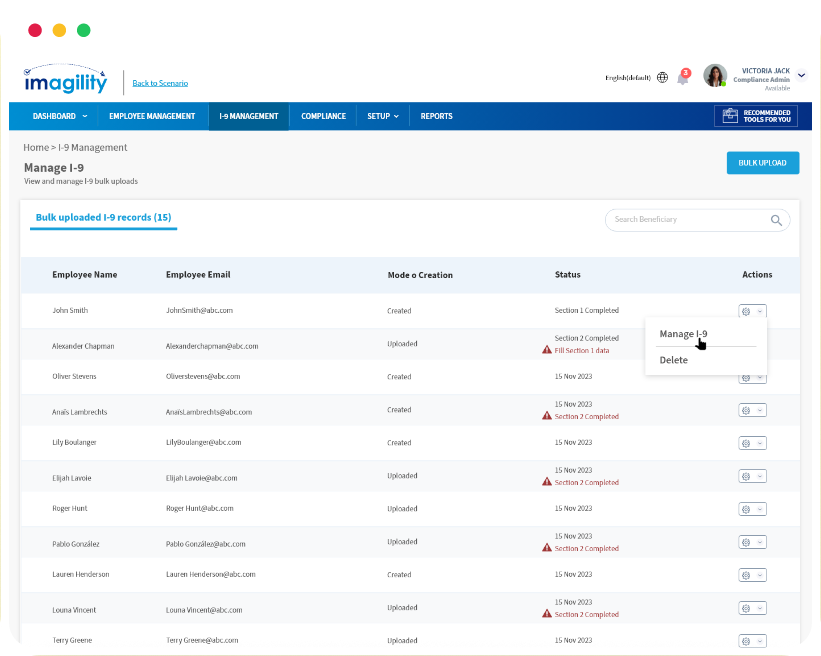Click the search magnifier icon
The width and height of the screenshot is (821, 656).
point(776,220)
